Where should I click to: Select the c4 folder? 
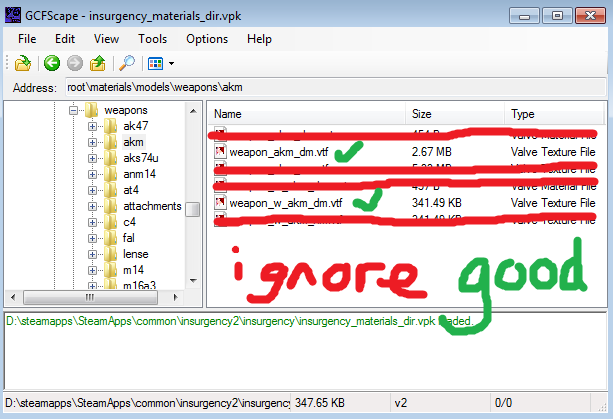pyautogui.click(x=129, y=222)
